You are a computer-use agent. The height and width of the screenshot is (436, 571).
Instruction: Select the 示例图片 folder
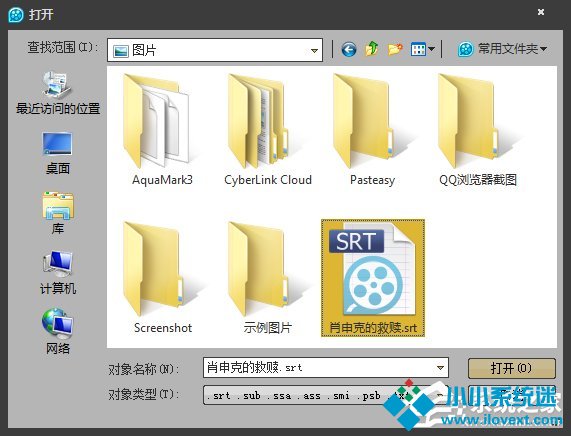(268, 278)
